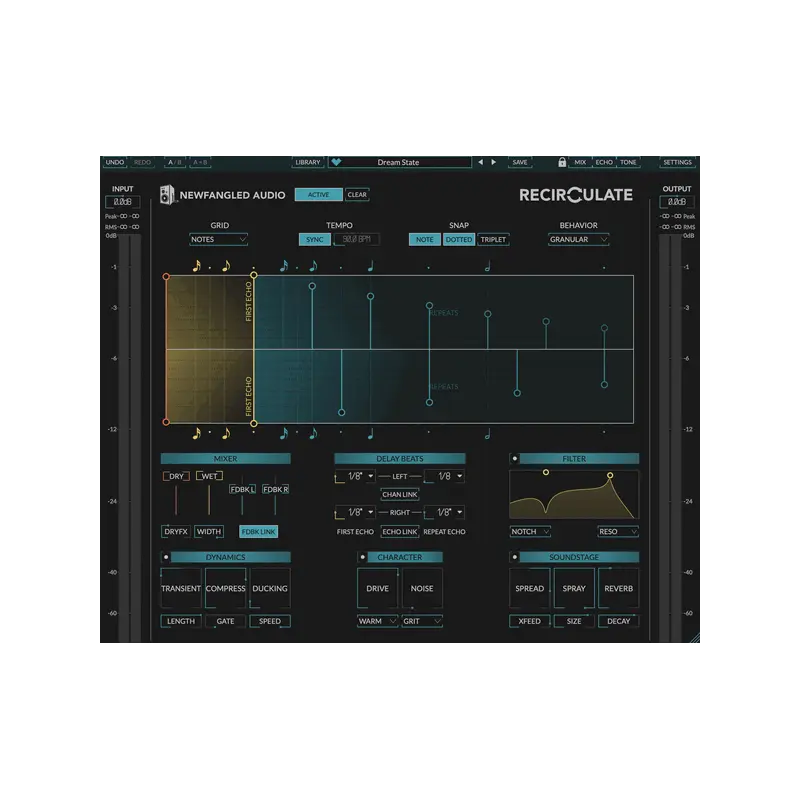Screen dimensions: 800x800
Task: Save the preset with SAVE
Action: pyautogui.click(x=520, y=162)
